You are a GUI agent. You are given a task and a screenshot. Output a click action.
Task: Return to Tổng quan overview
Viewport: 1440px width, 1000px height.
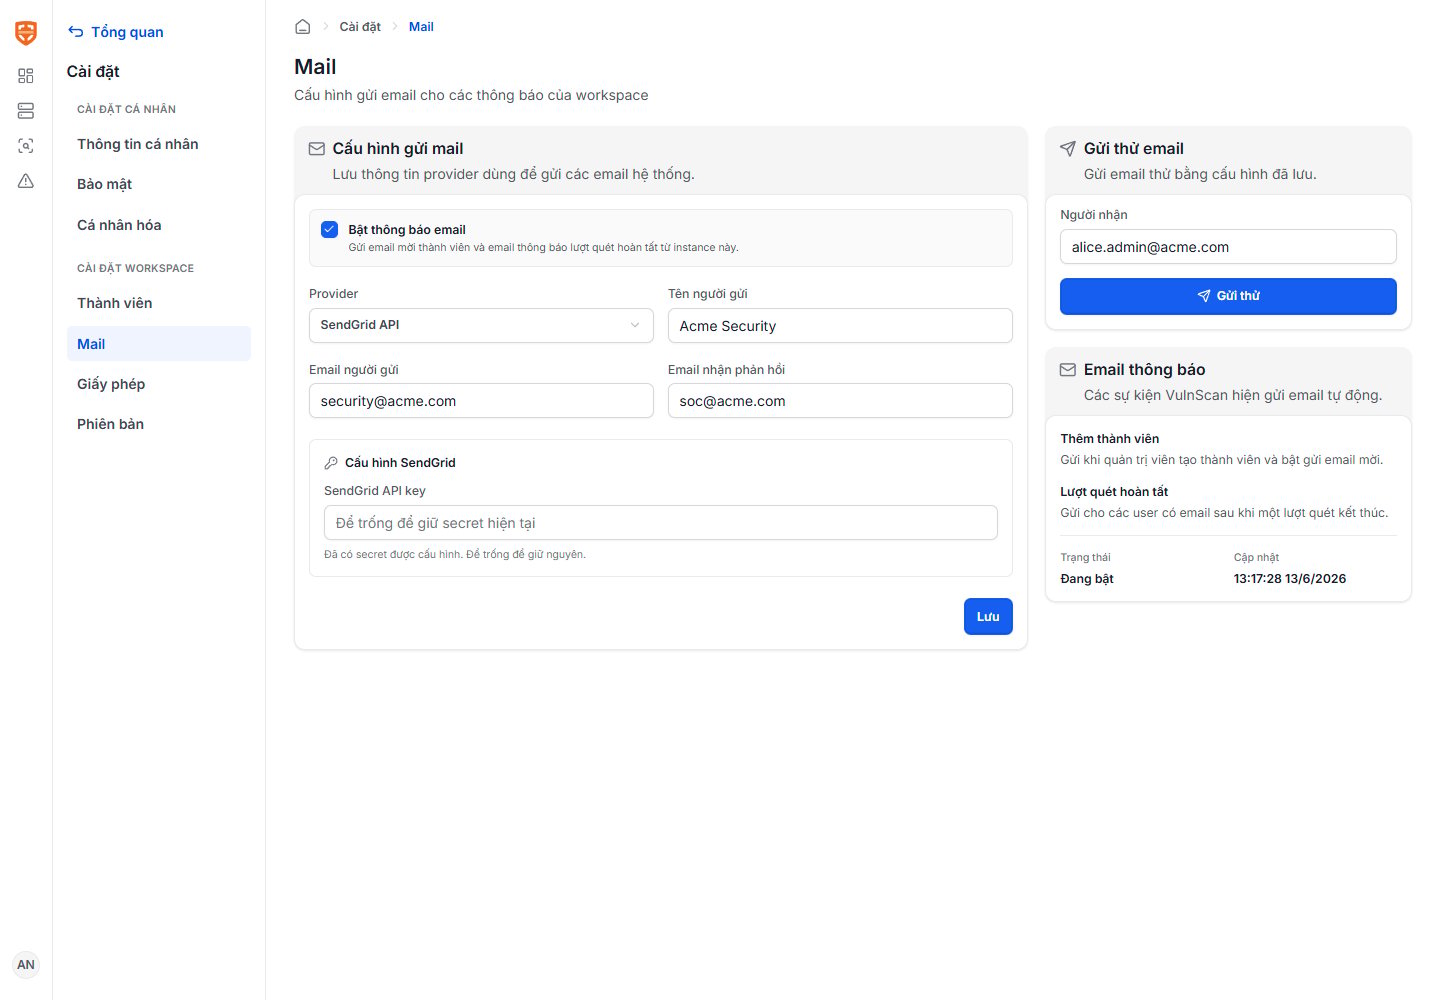pos(127,32)
